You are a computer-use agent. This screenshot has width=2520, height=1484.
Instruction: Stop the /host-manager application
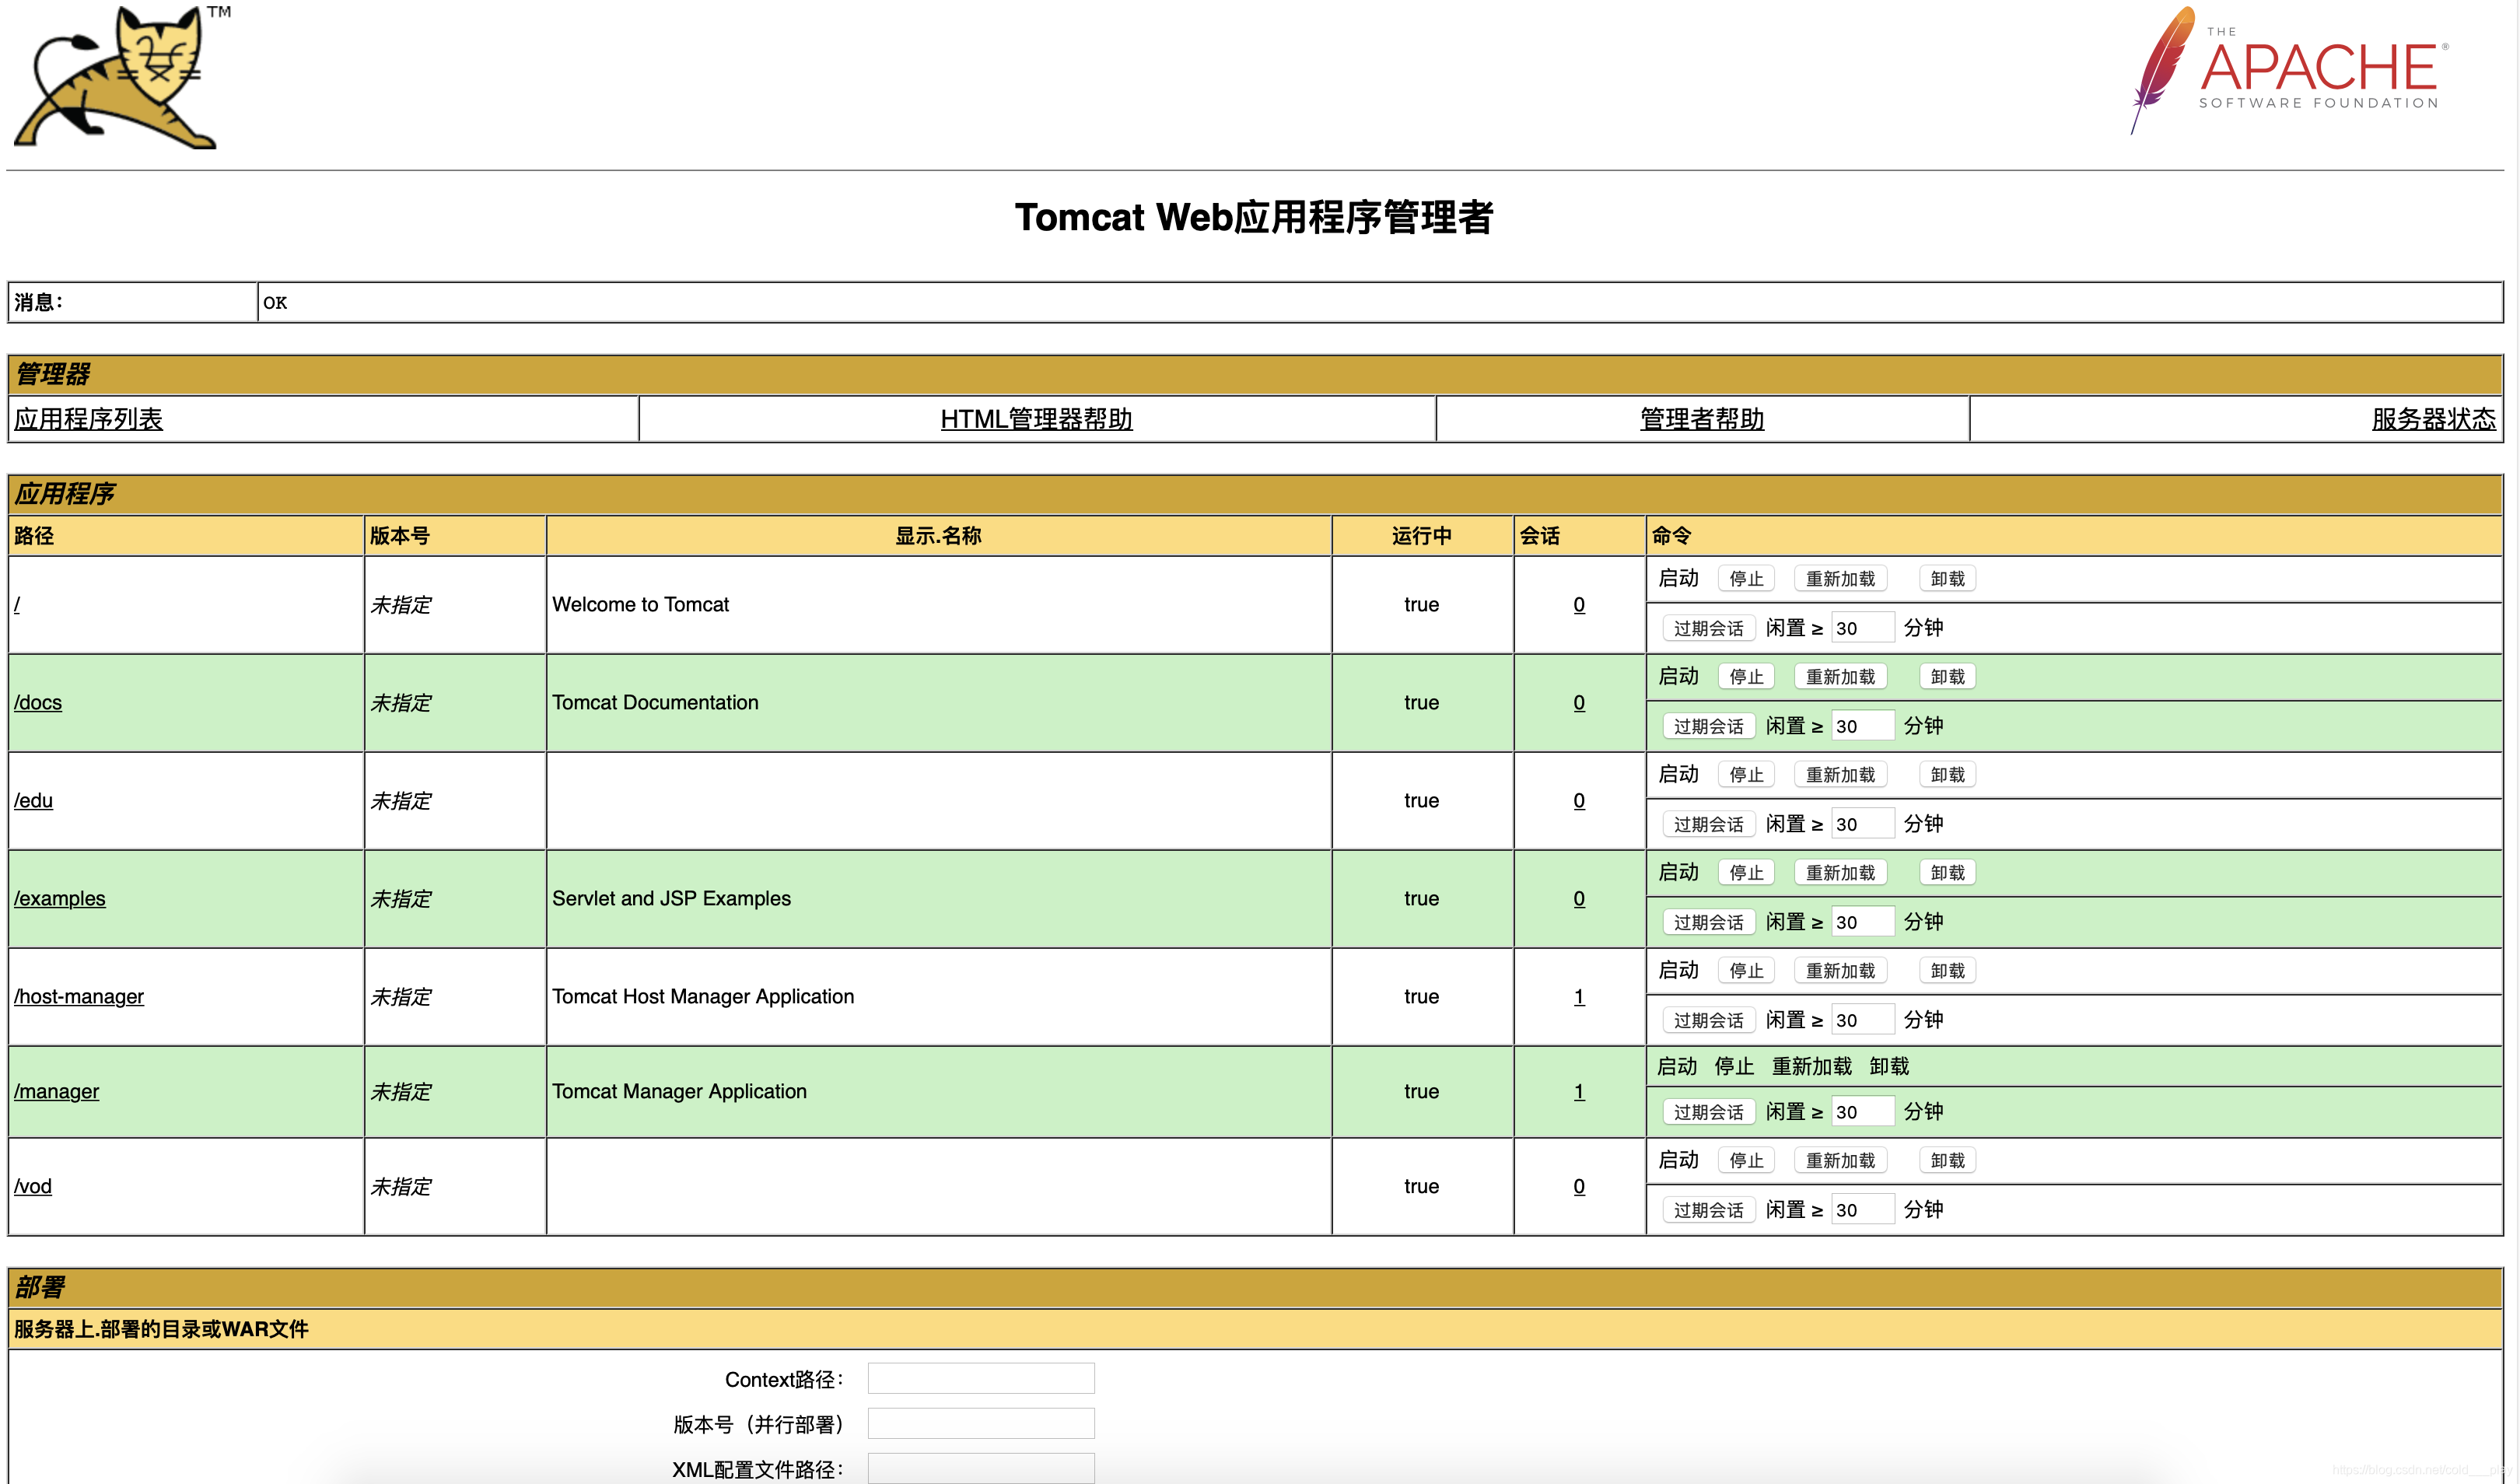tap(1746, 970)
